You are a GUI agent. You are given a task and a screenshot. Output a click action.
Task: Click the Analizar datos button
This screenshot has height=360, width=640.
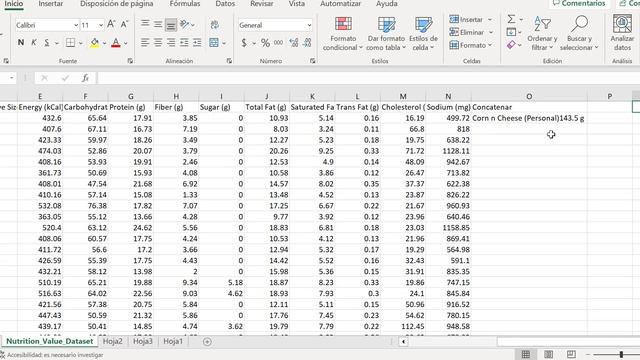pos(622,34)
